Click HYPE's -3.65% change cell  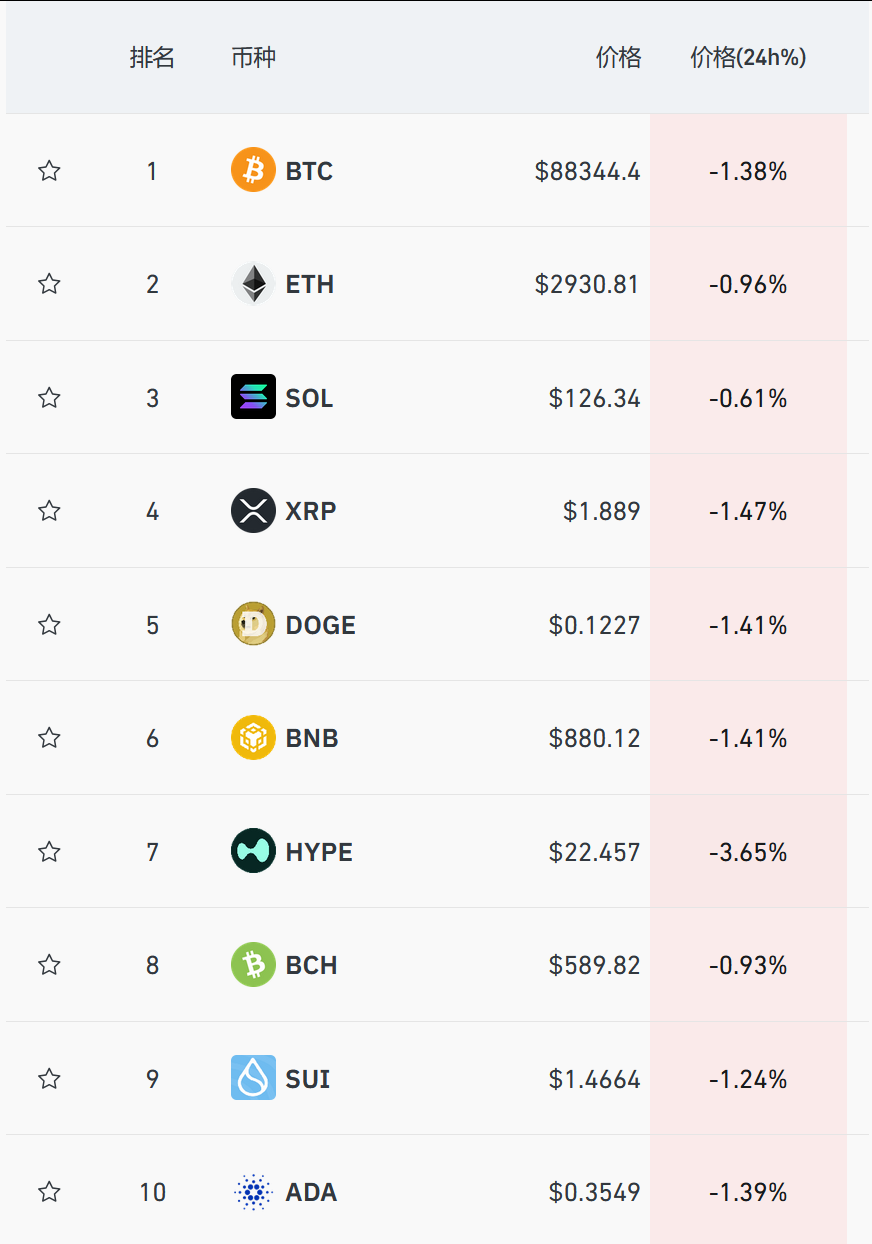pyautogui.click(x=748, y=852)
